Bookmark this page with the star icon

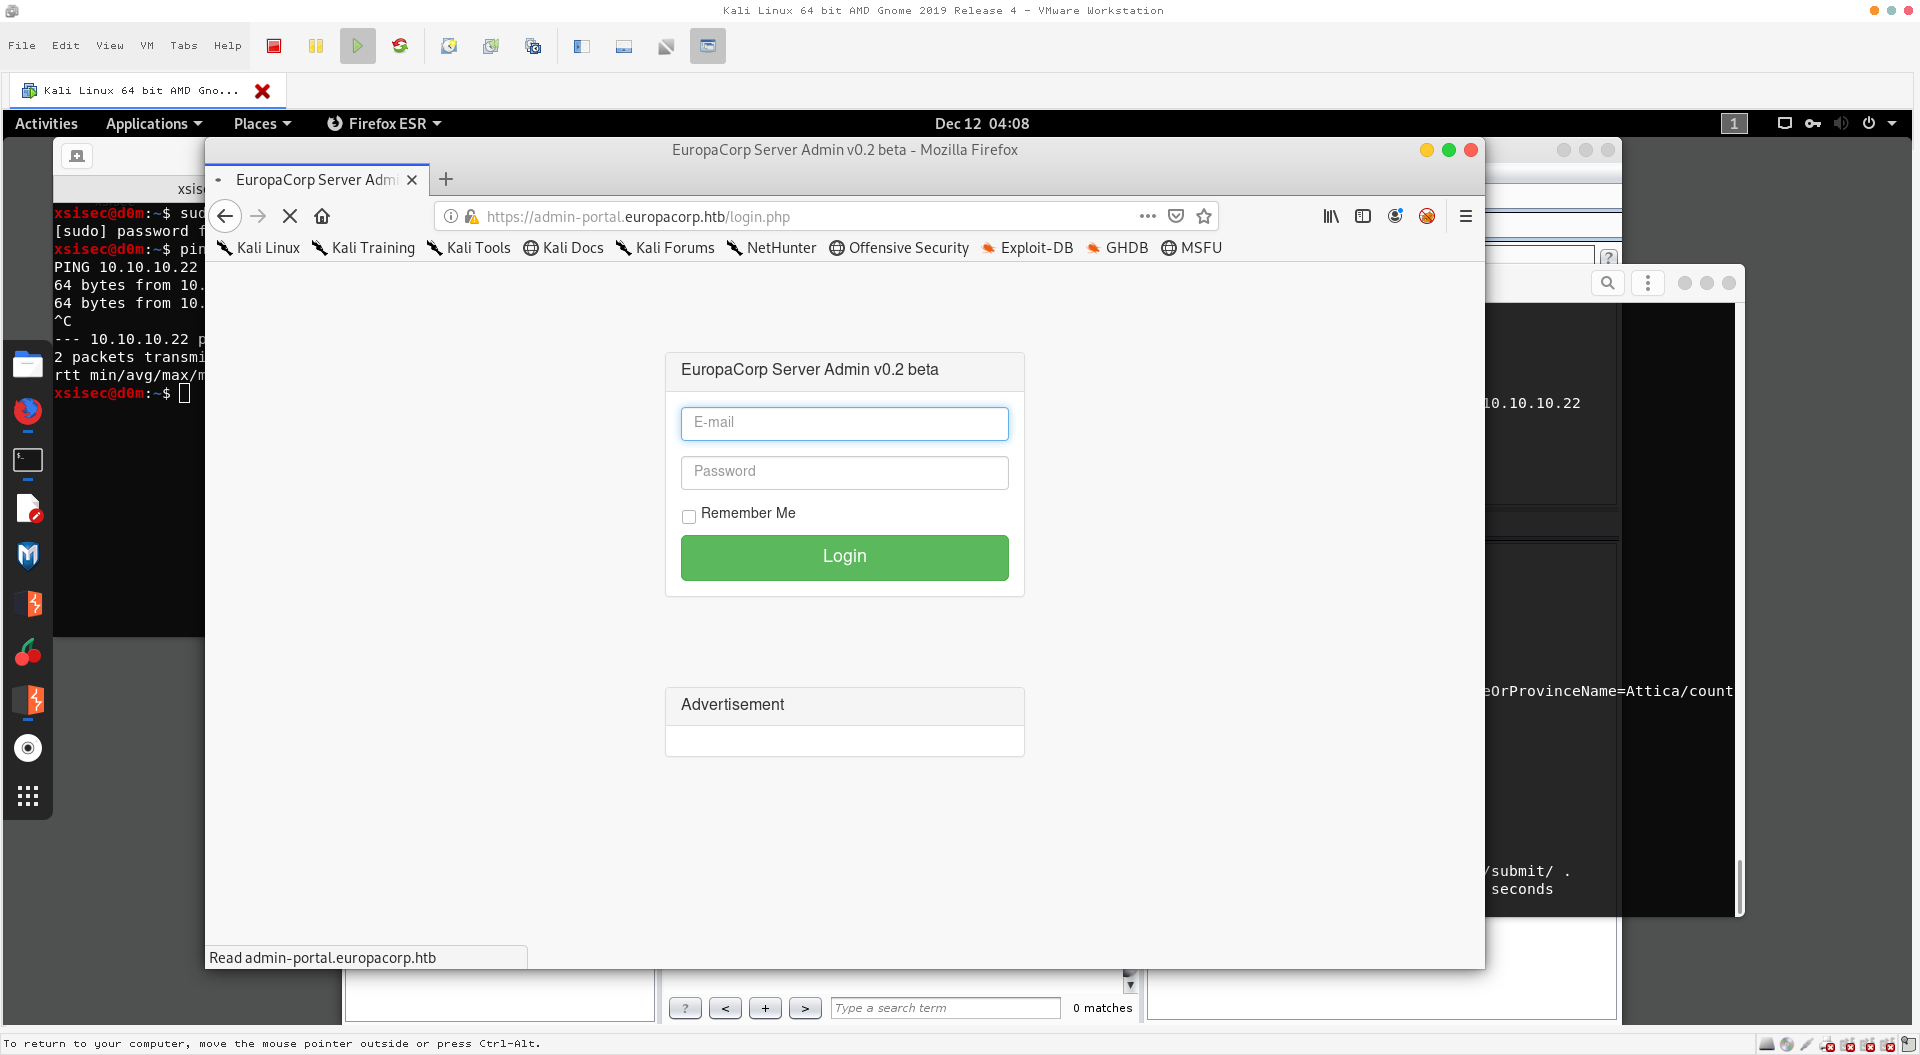1204,216
